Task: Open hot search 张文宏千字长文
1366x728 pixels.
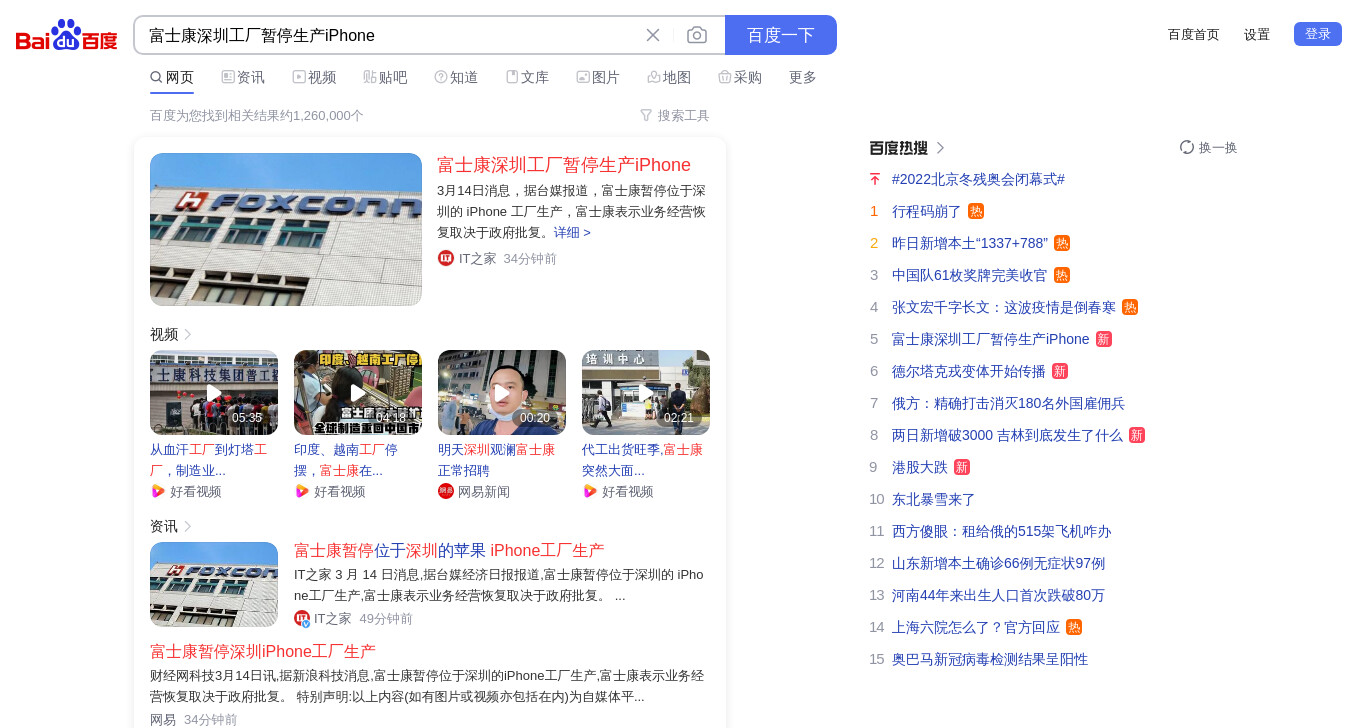Action: tap(1004, 307)
